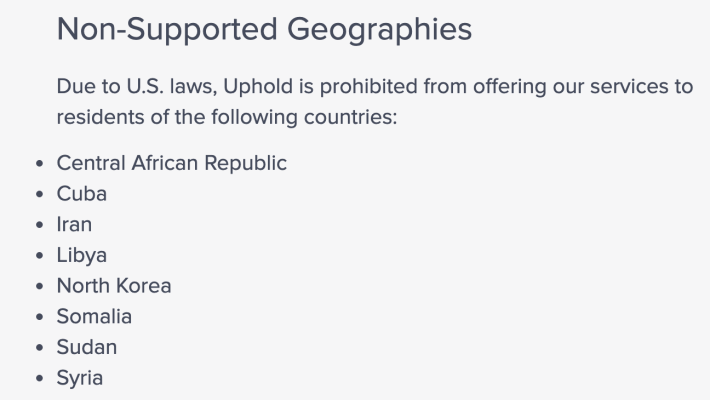Click the Libya list entry
The width and height of the screenshot is (710, 400).
point(82,255)
